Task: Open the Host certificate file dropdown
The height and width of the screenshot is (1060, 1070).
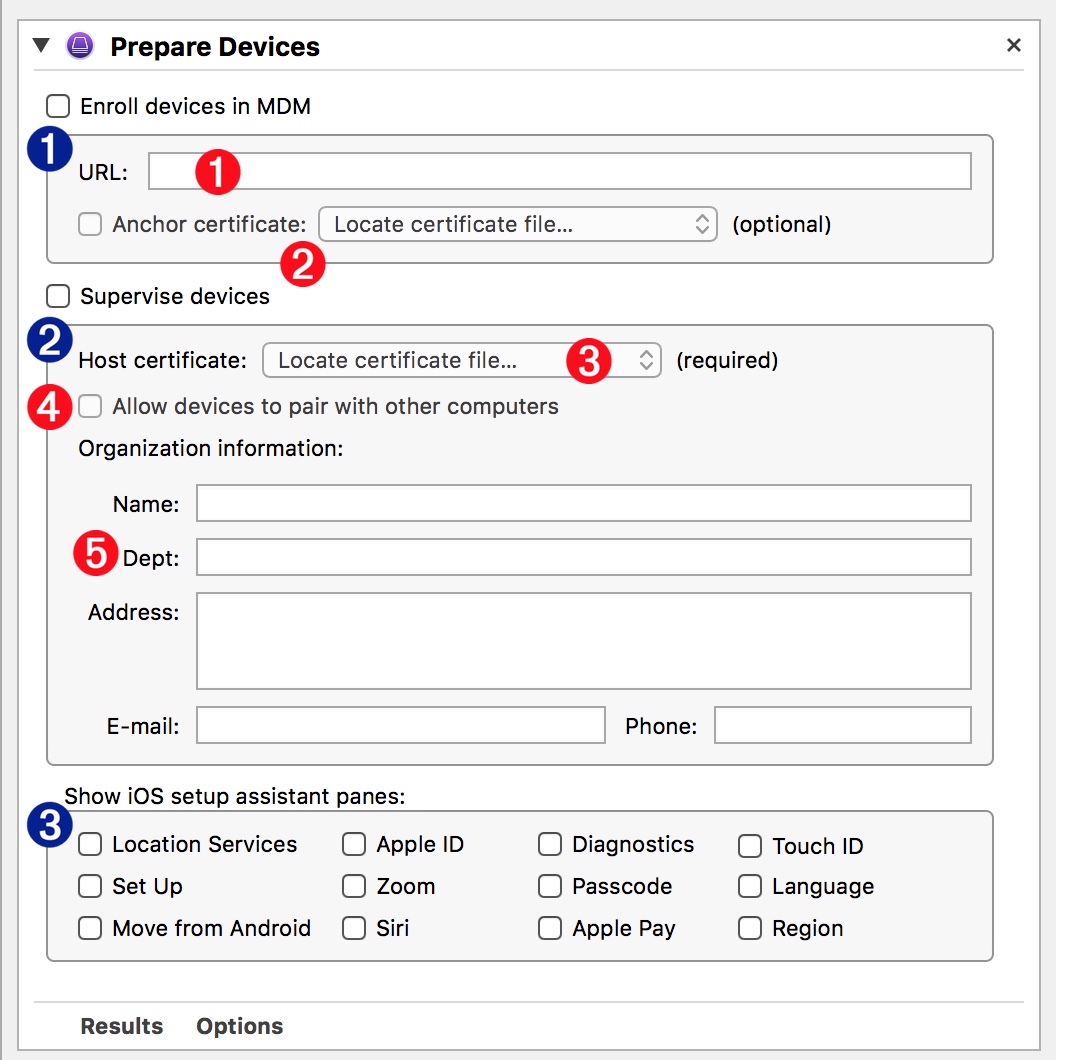Action: click(461, 360)
